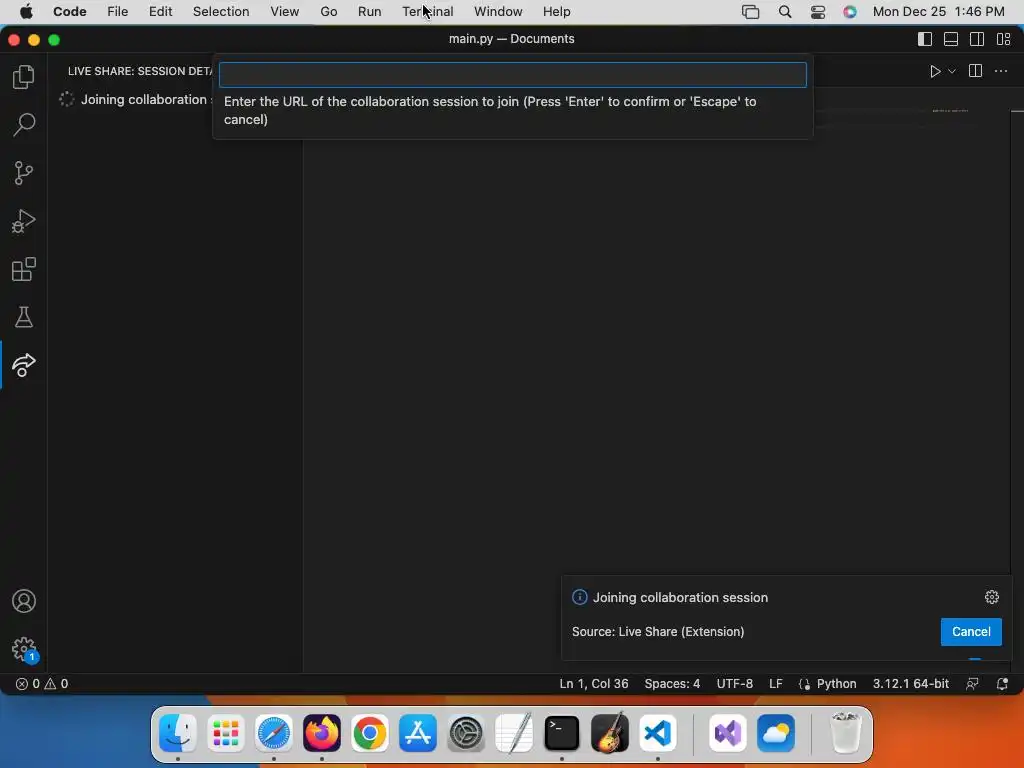Change indentation via Spaces: 4

tap(672, 684)
